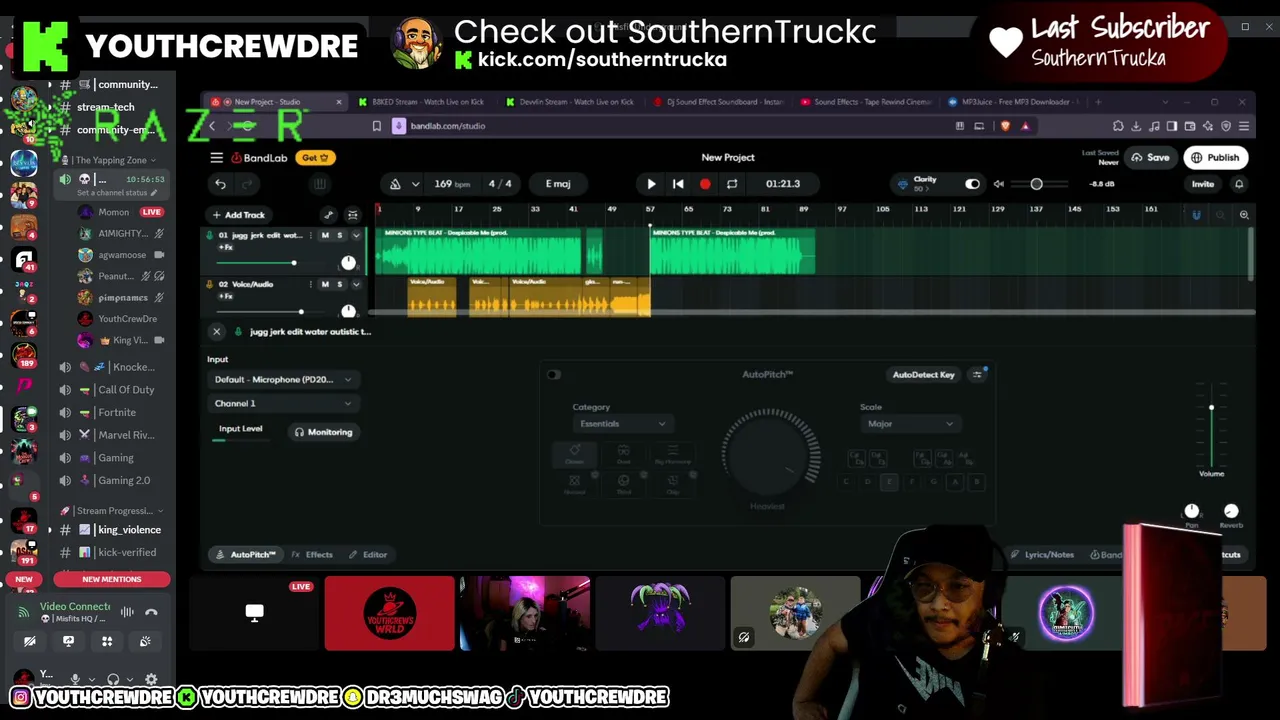This screenshot has width=1280, height=720.
Task: Click the undo arrow in BandLab
Action: (220, 184)
